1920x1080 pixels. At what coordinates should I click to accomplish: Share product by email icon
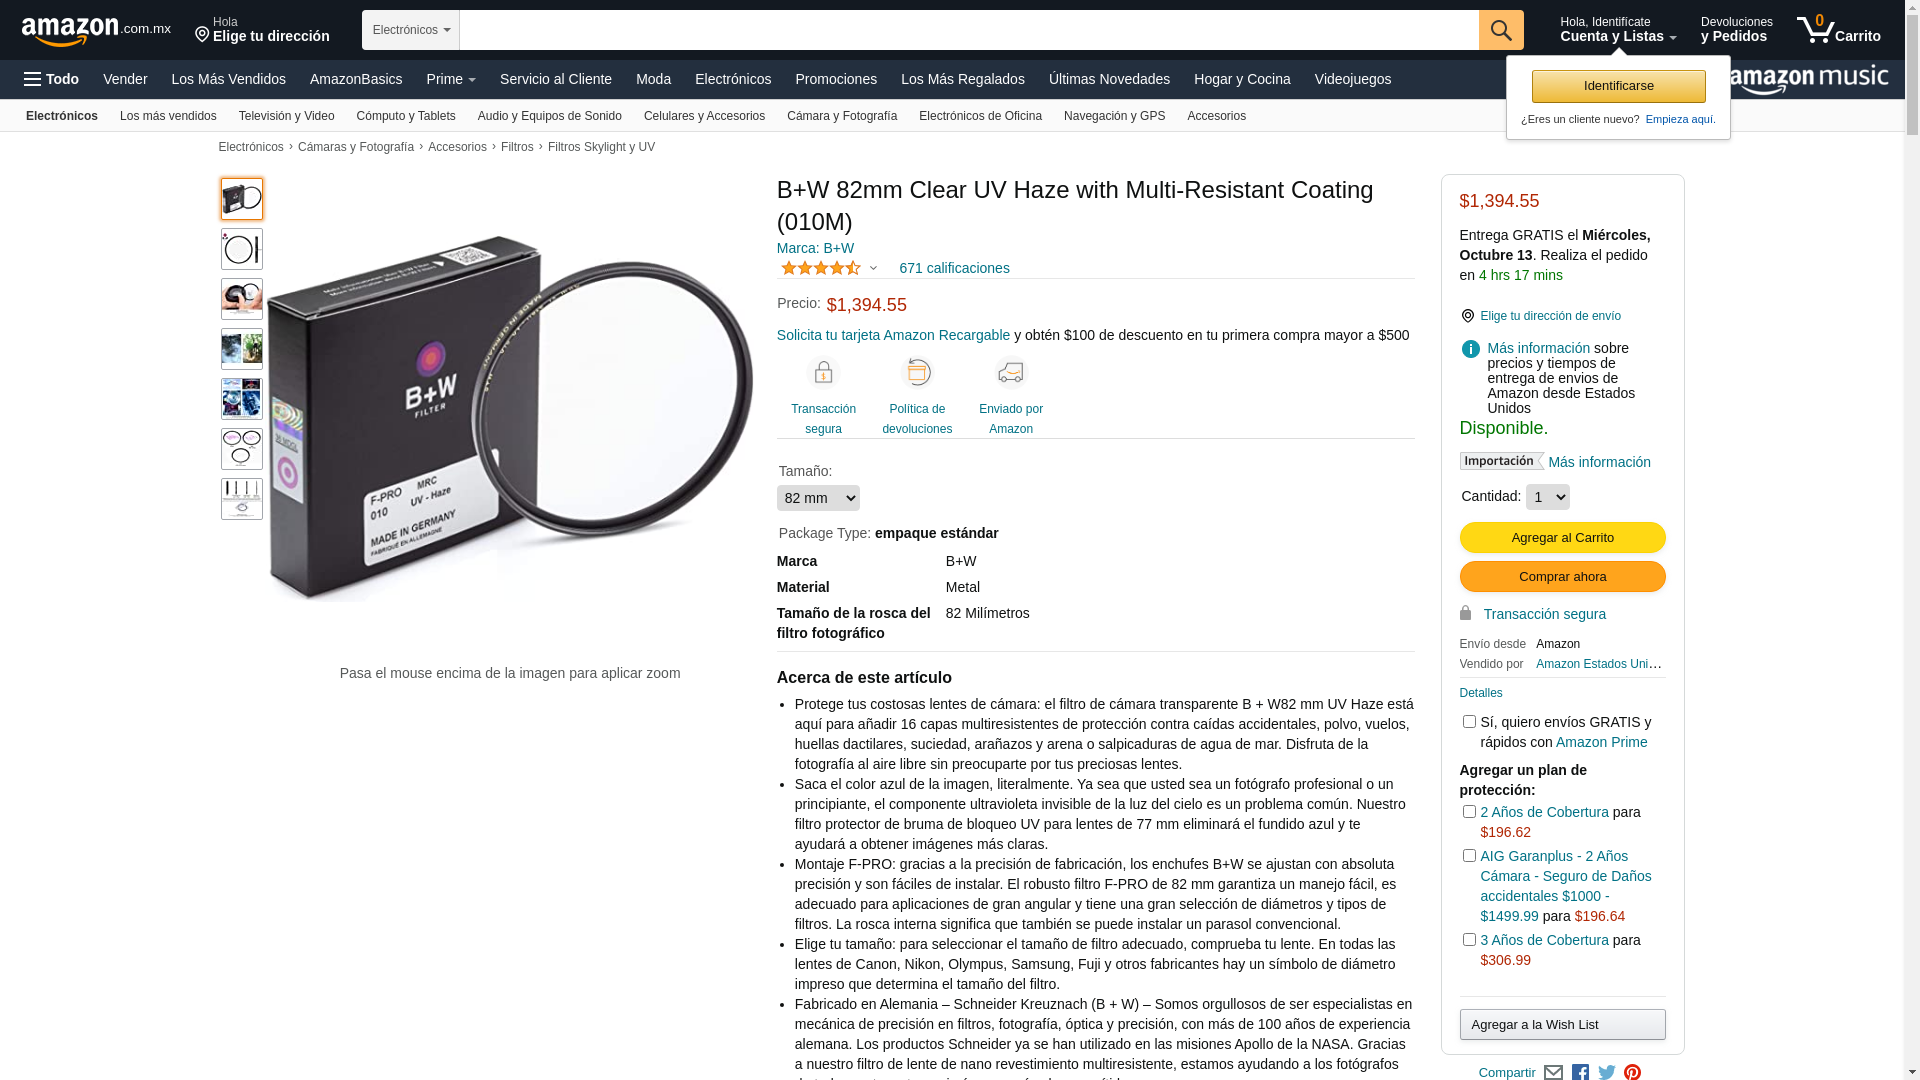pyautogui.click(x=1553, y=1072)
